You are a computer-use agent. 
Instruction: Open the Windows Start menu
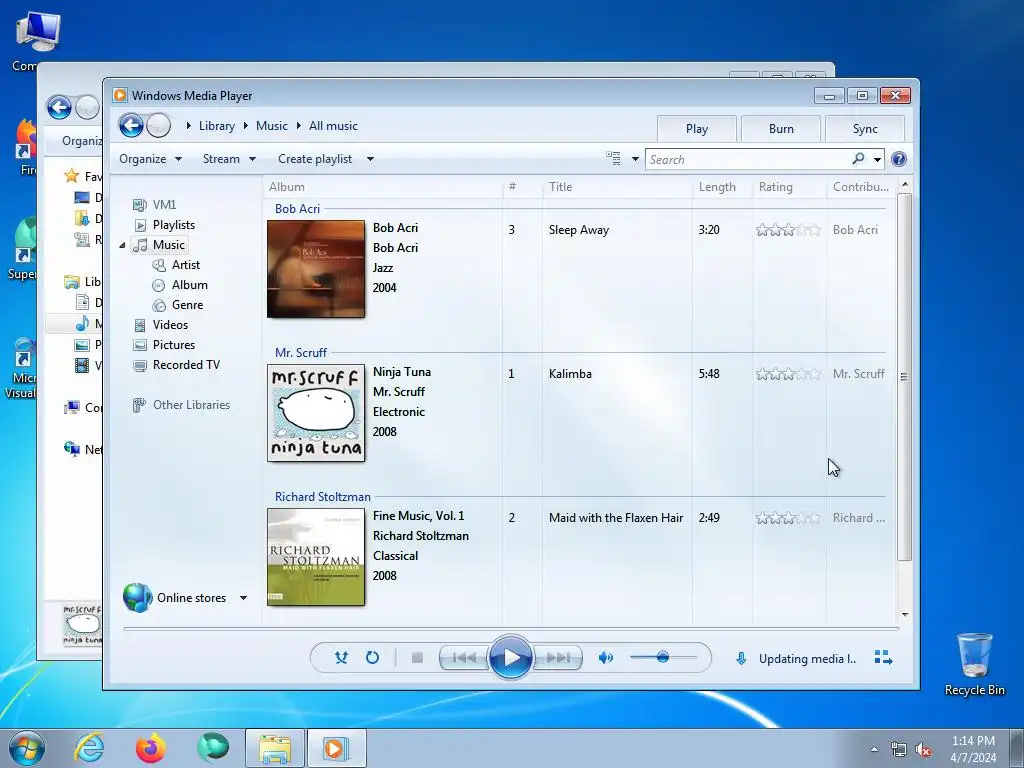click(27, 748)
